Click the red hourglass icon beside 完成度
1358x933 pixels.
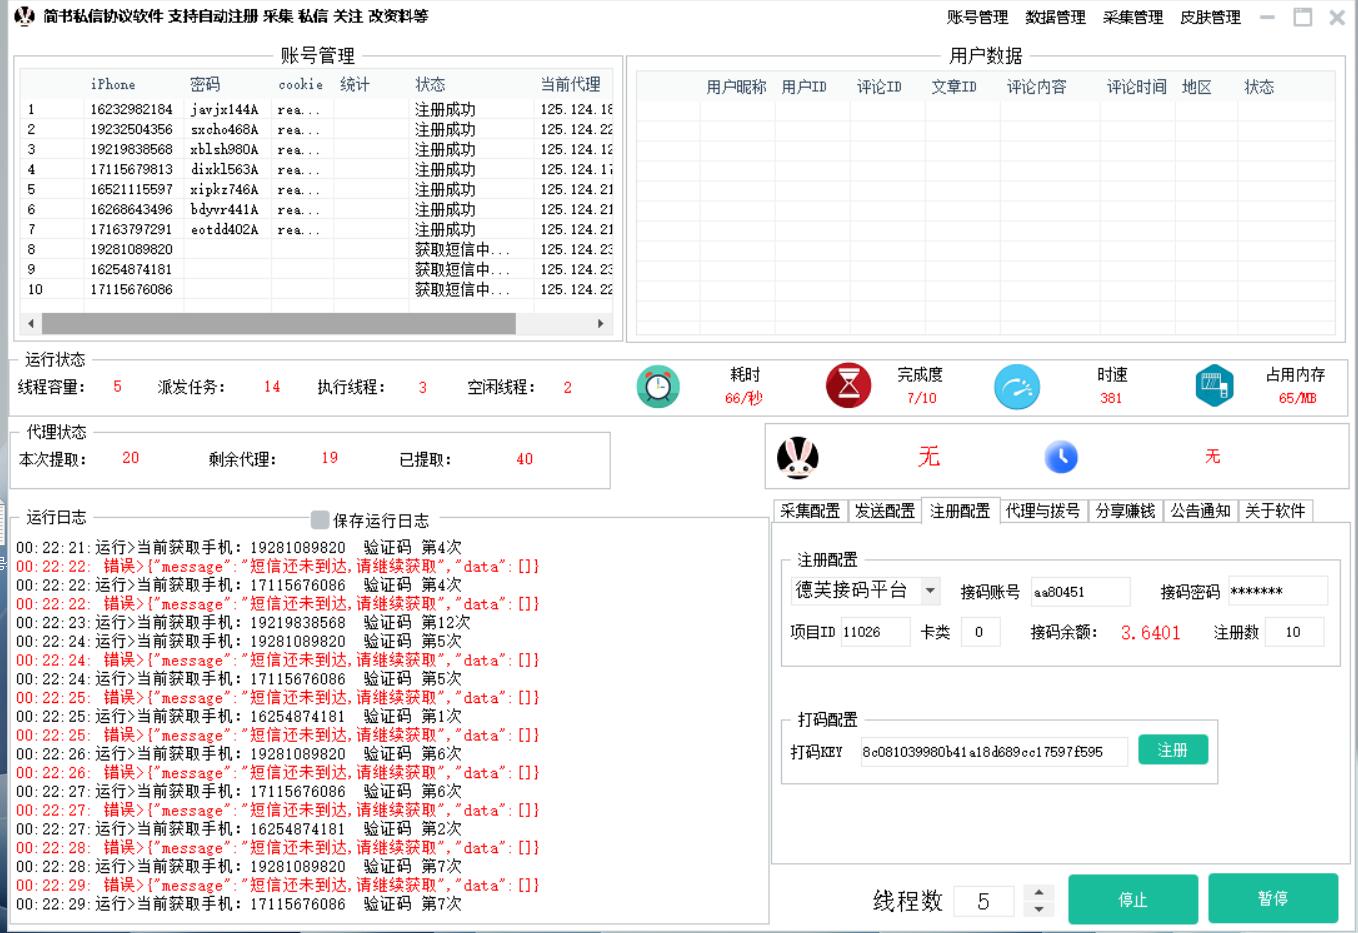point(848,386)
